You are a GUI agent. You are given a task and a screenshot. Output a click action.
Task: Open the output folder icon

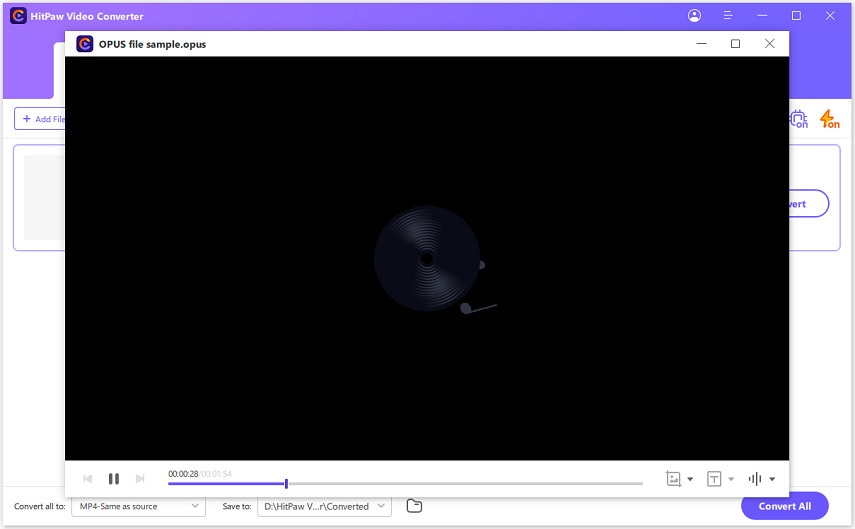(x=414, y=506)
